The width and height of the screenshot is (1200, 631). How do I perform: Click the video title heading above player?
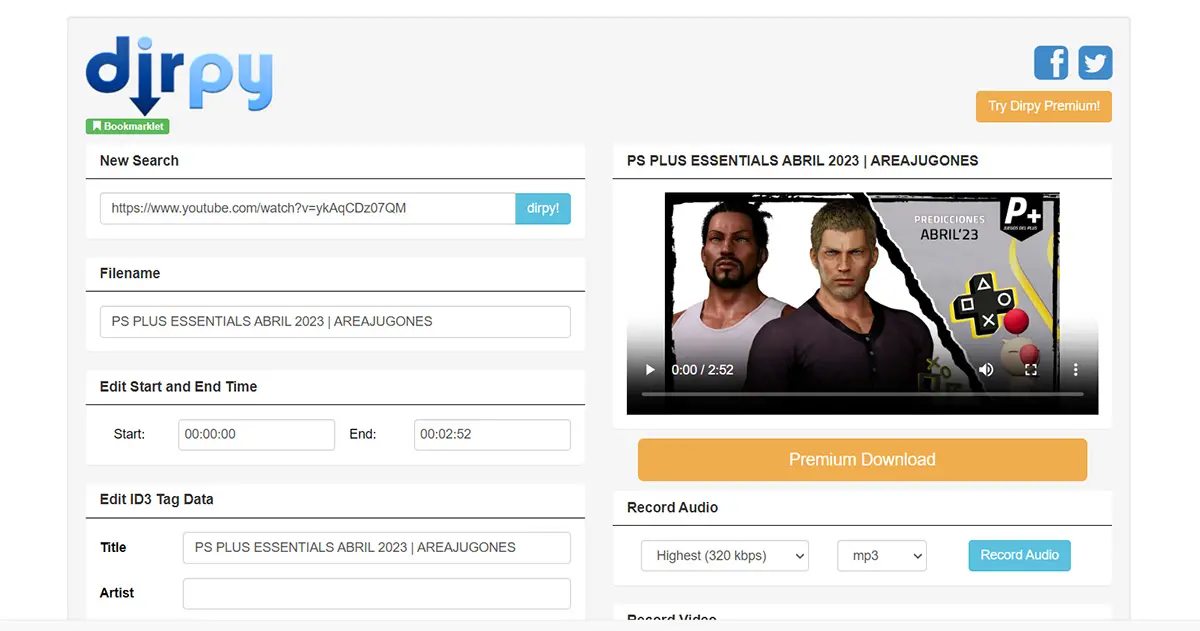pos(803,161)
